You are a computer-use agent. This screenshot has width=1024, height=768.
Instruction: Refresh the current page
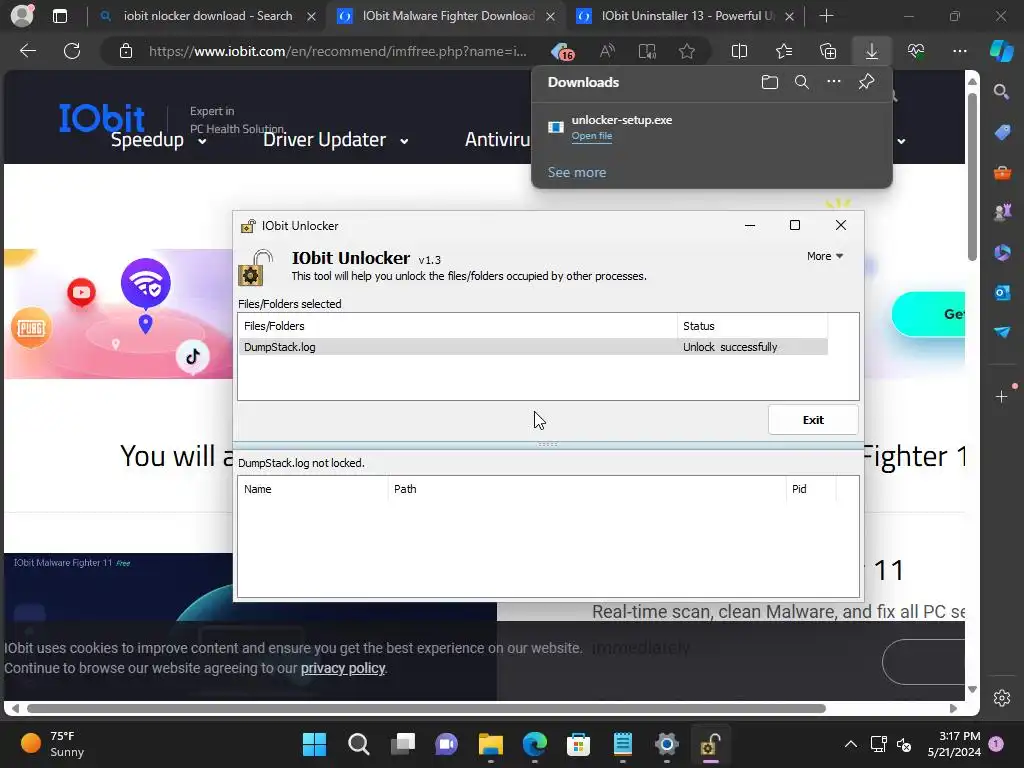[x=72, y=51]
